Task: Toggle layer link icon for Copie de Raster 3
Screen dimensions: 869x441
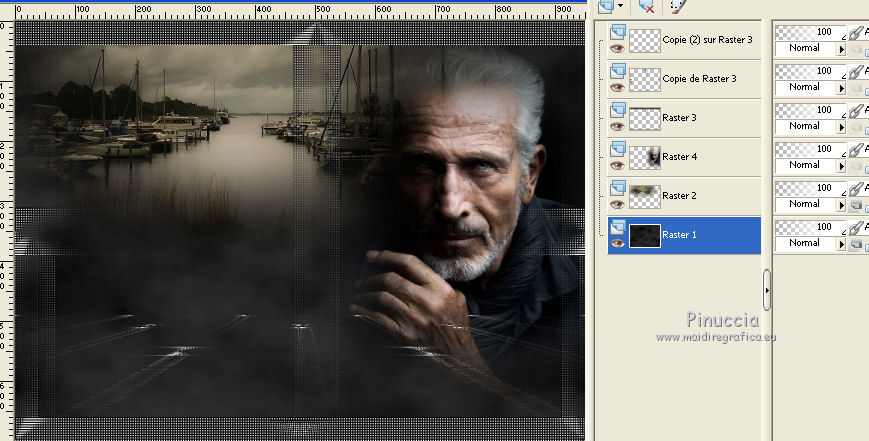Action: (x=857, y=71)
